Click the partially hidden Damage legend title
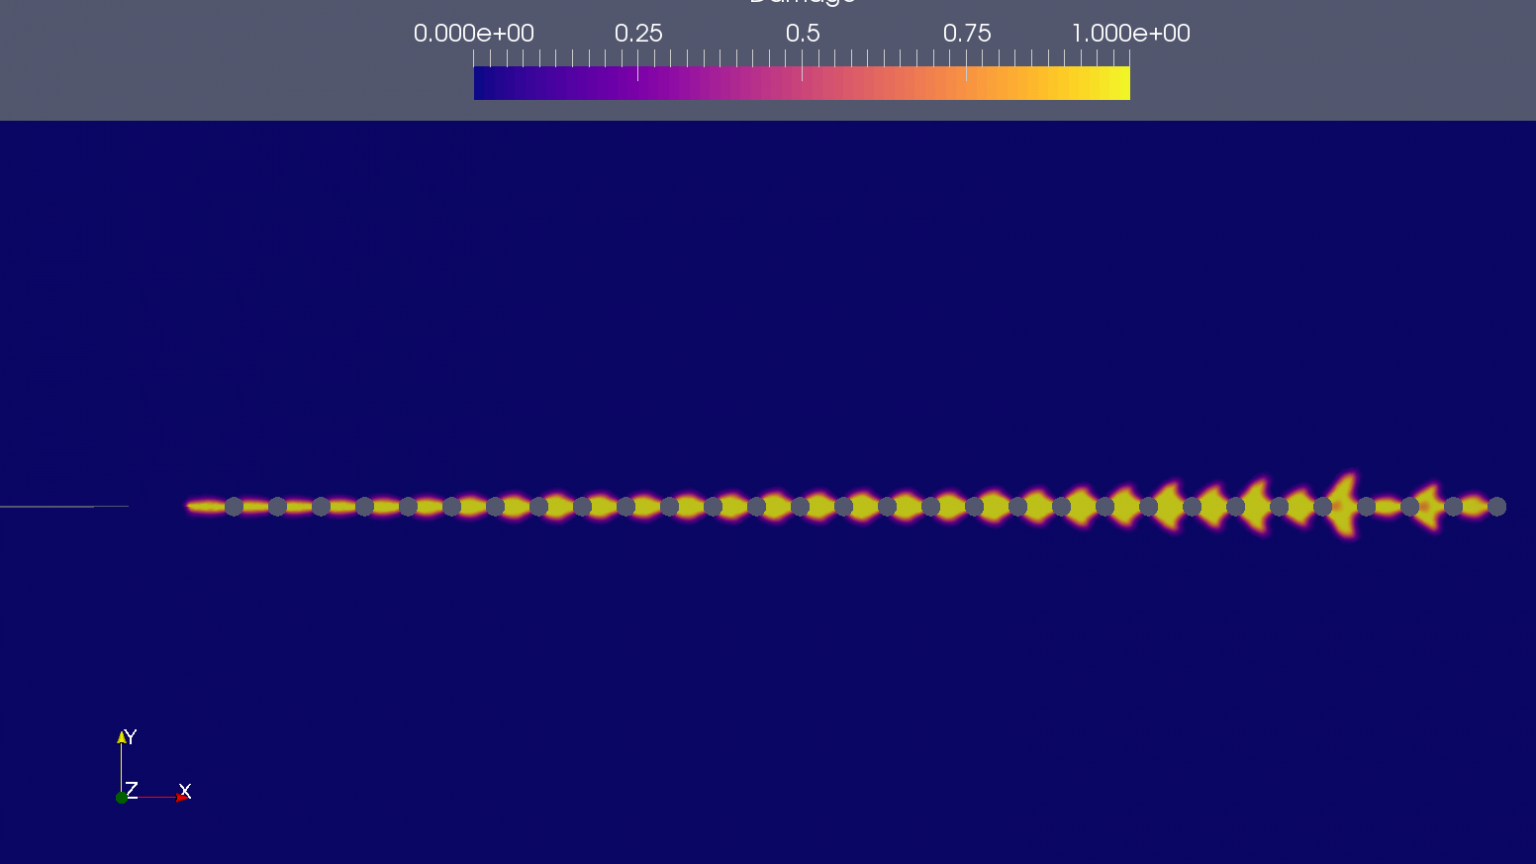The image size is (1536, 864). click(x=802, y=3)
